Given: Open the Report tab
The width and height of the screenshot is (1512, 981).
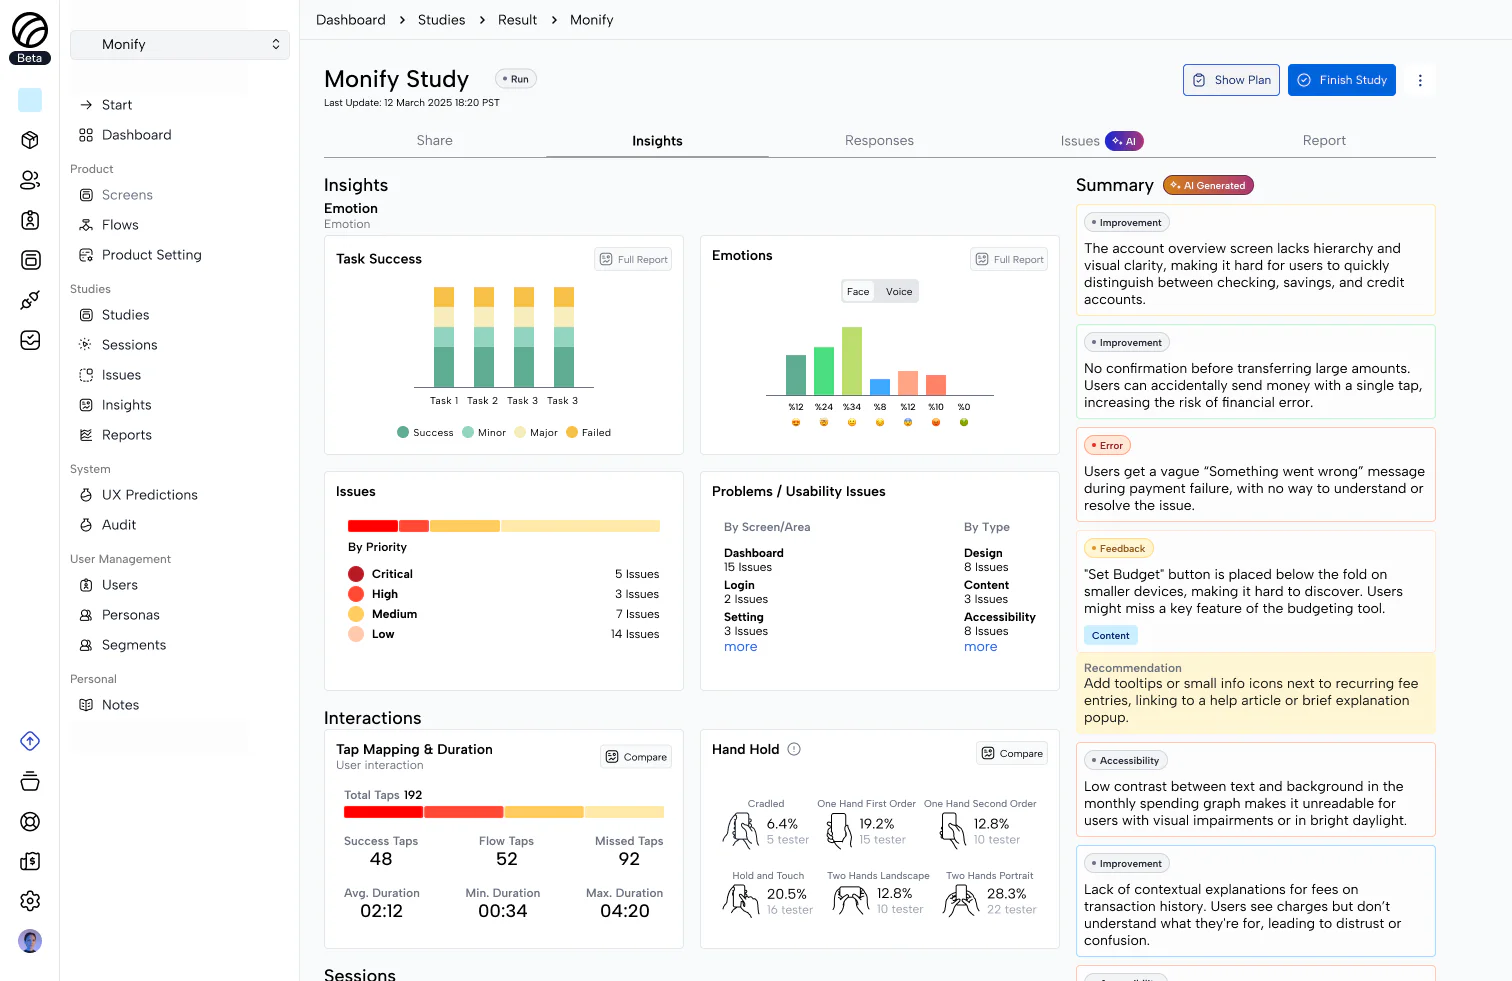Looking at the screenshot, I should [x=1324, y=140].
